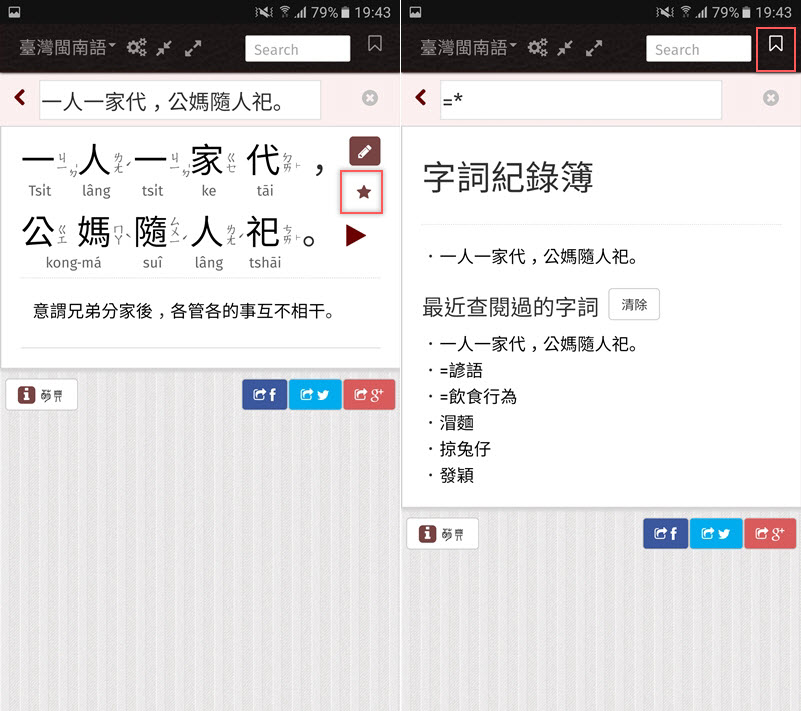Share to Google+ from the left screen
The height and width of the screenshot is (711, 801).
point(369,395)
